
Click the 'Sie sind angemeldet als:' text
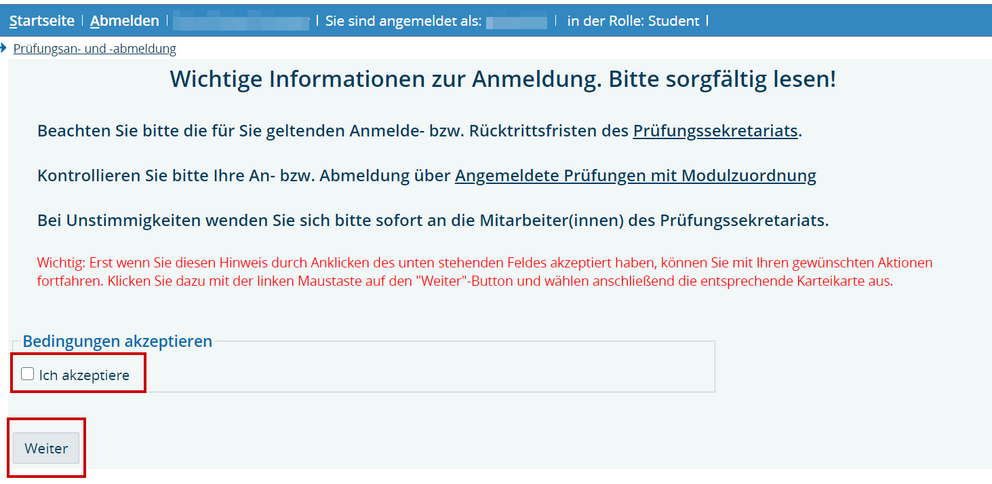point(403,20)
